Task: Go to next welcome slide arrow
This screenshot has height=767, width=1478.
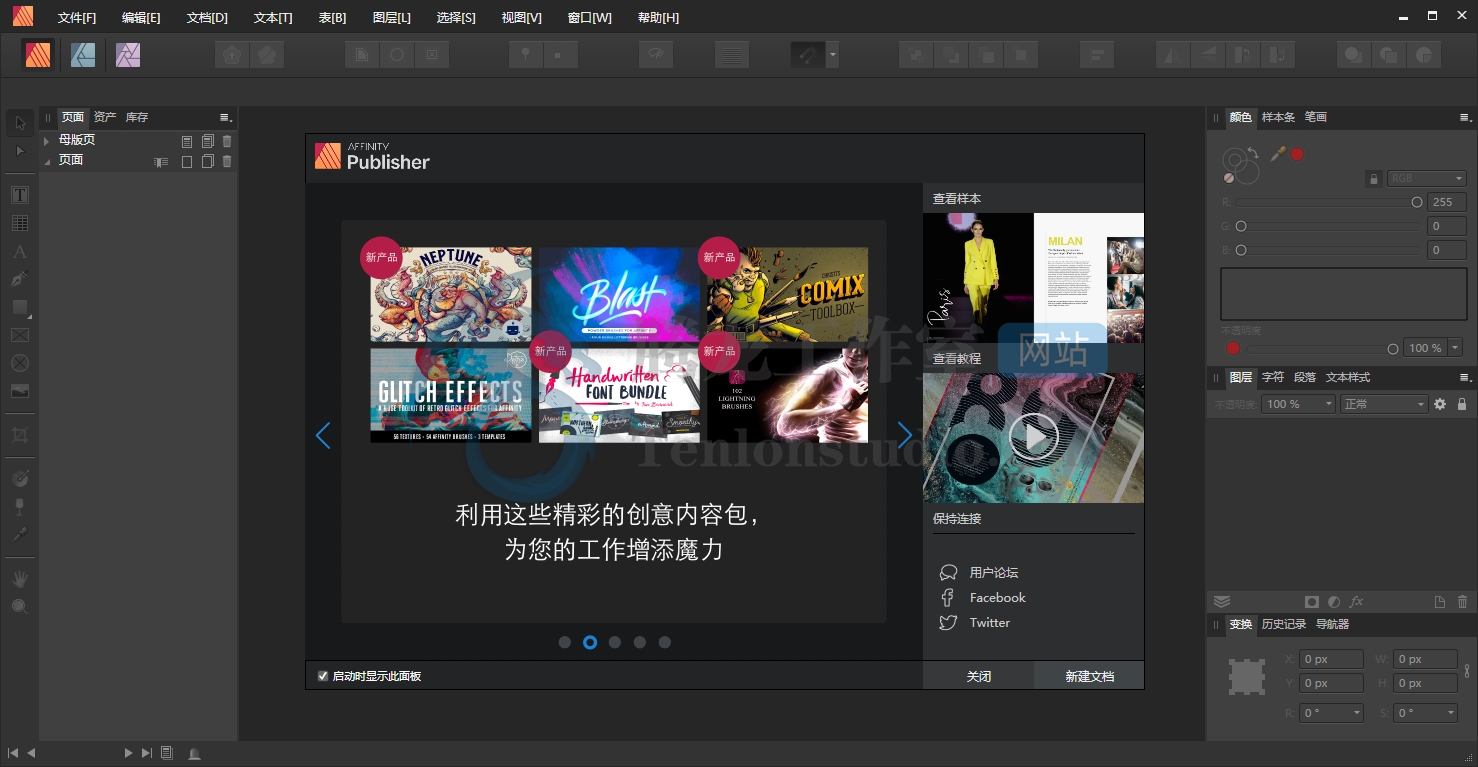Action: point(904,435)
